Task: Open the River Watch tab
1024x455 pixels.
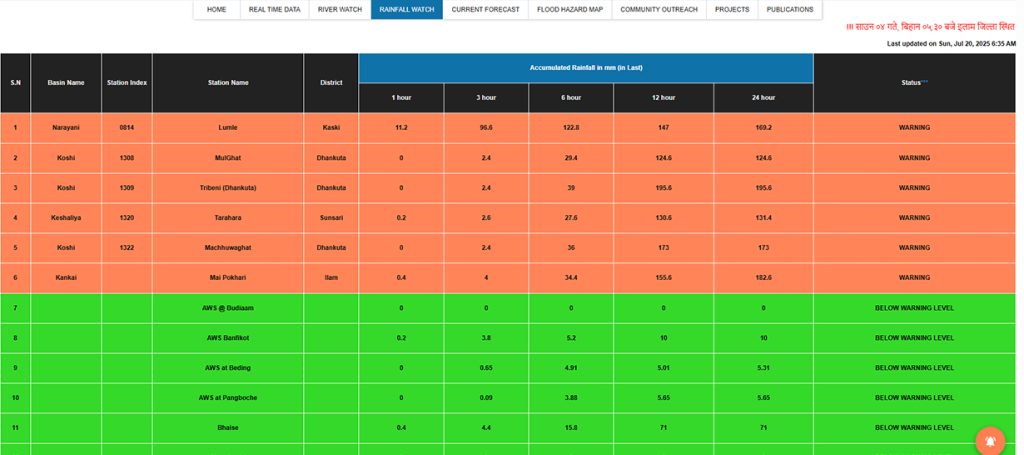Action: pos(340,9)
